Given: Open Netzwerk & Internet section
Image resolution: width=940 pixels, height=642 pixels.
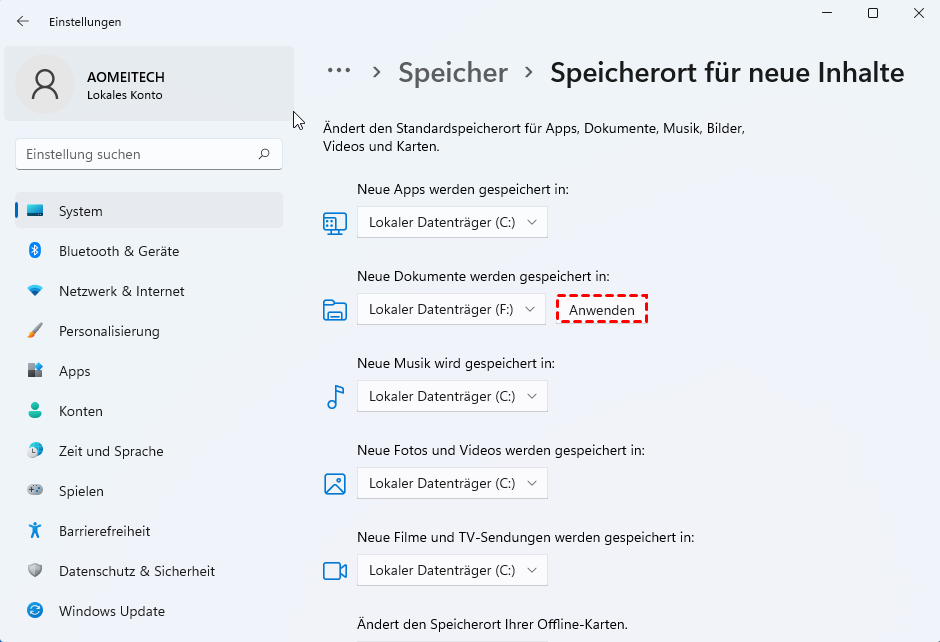Looking at the screenshot, I should pos(121,291).
